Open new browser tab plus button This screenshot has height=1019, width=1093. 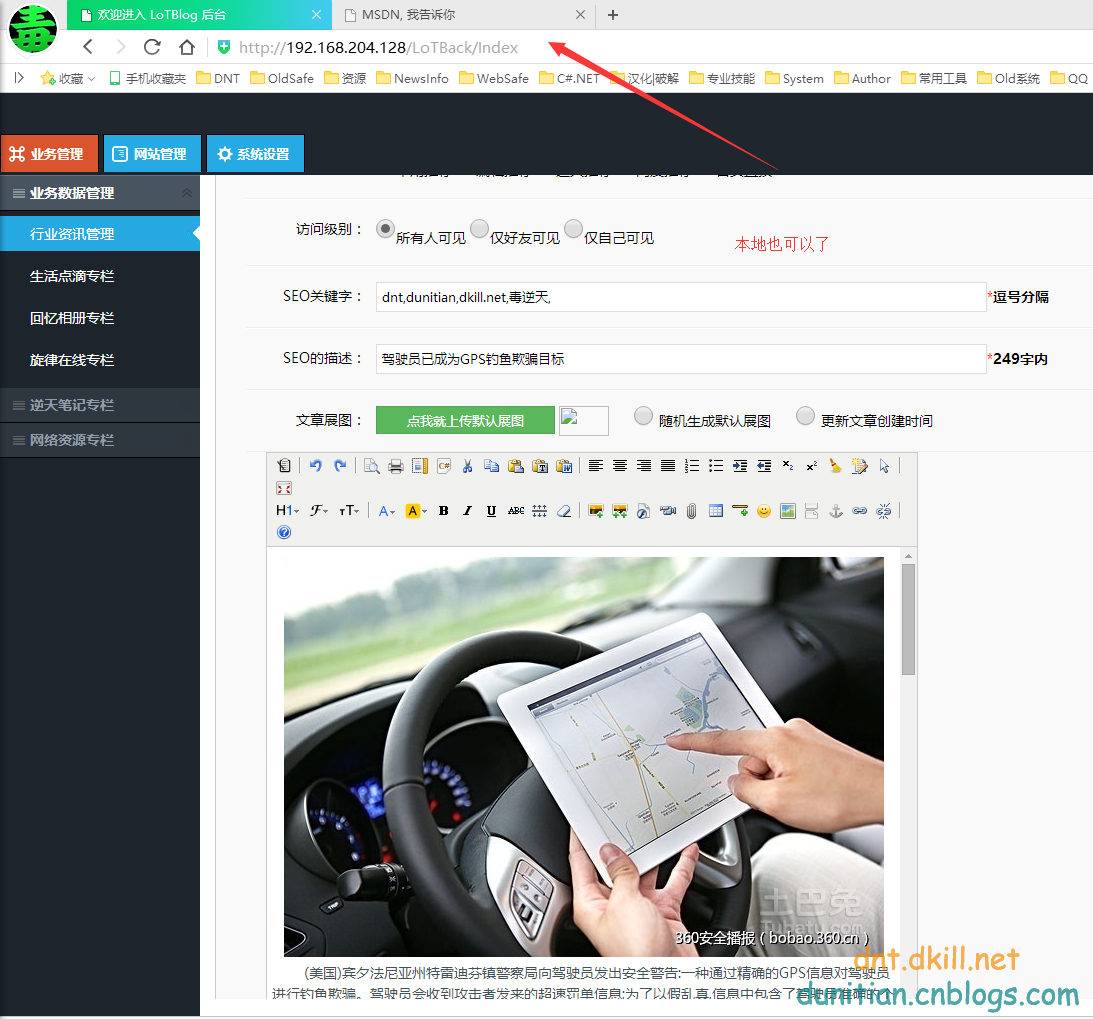613,15
